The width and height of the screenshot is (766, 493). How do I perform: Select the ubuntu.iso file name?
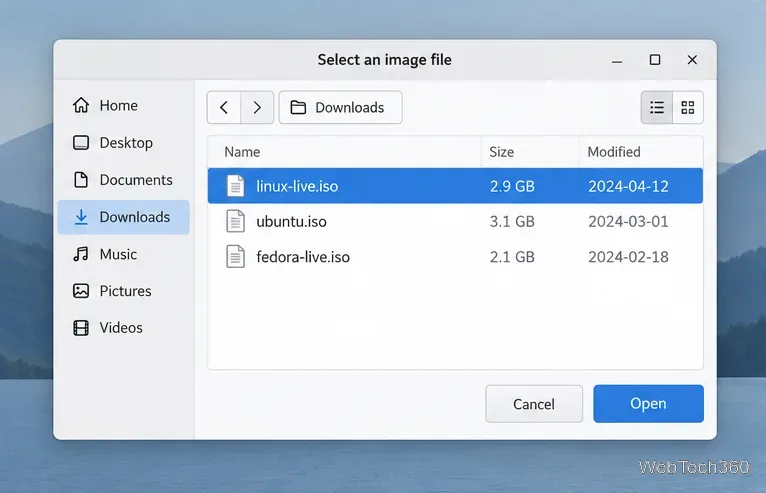tap(291, 221)
